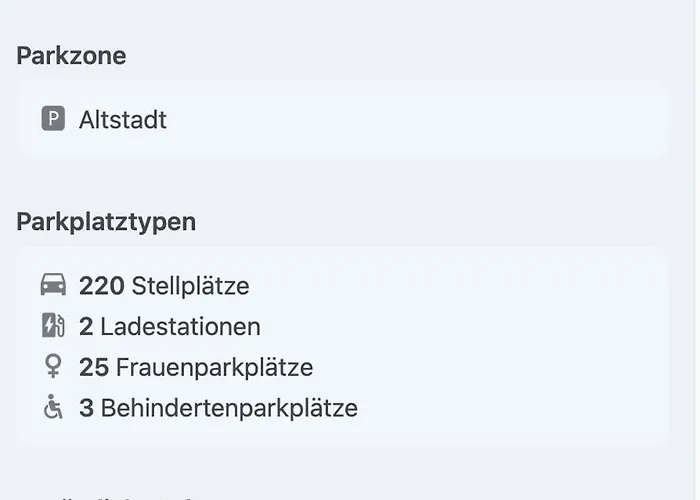The width and height of the screenshot is (700, 500).
Task: Click the Stellplätze label
Action: (189, 286)
